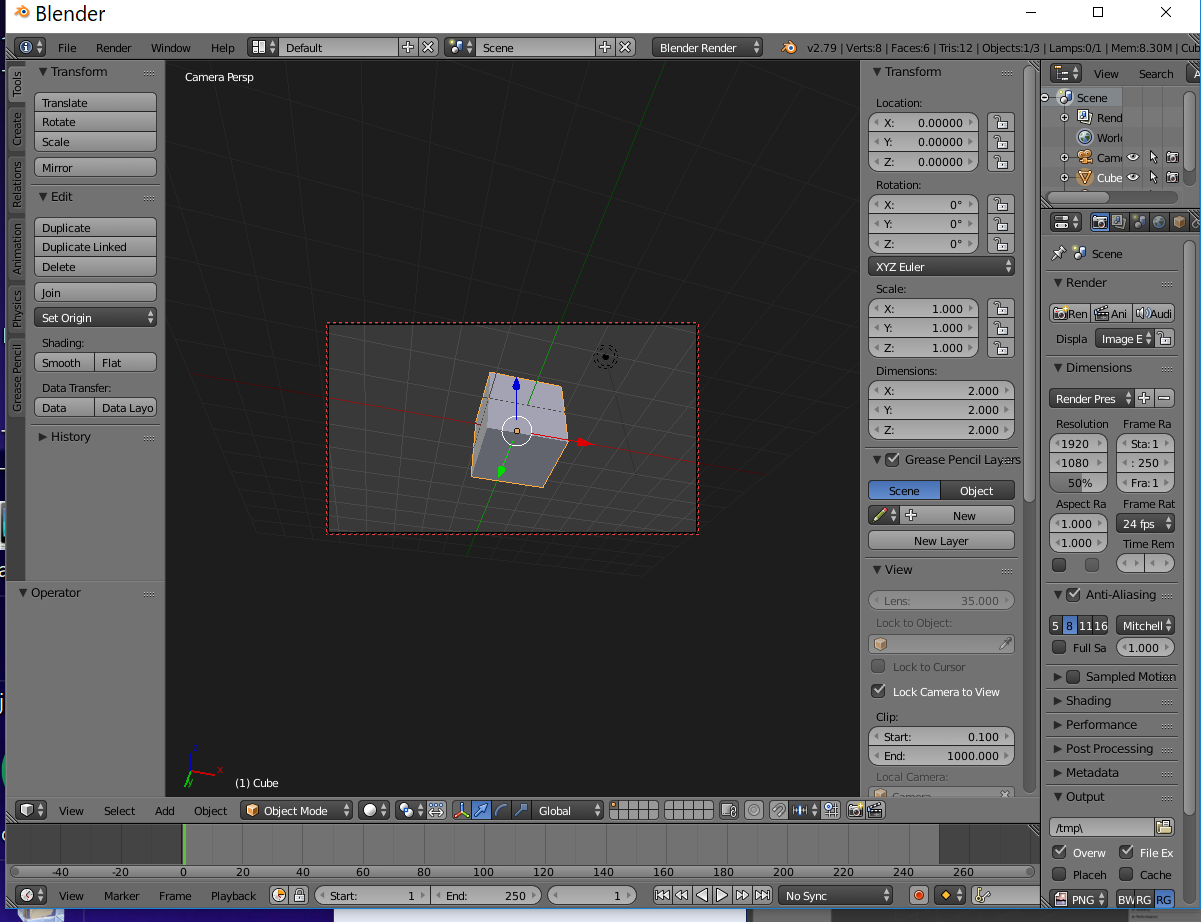
Task: Lock the Location X transform
Action: coord(999,122)
